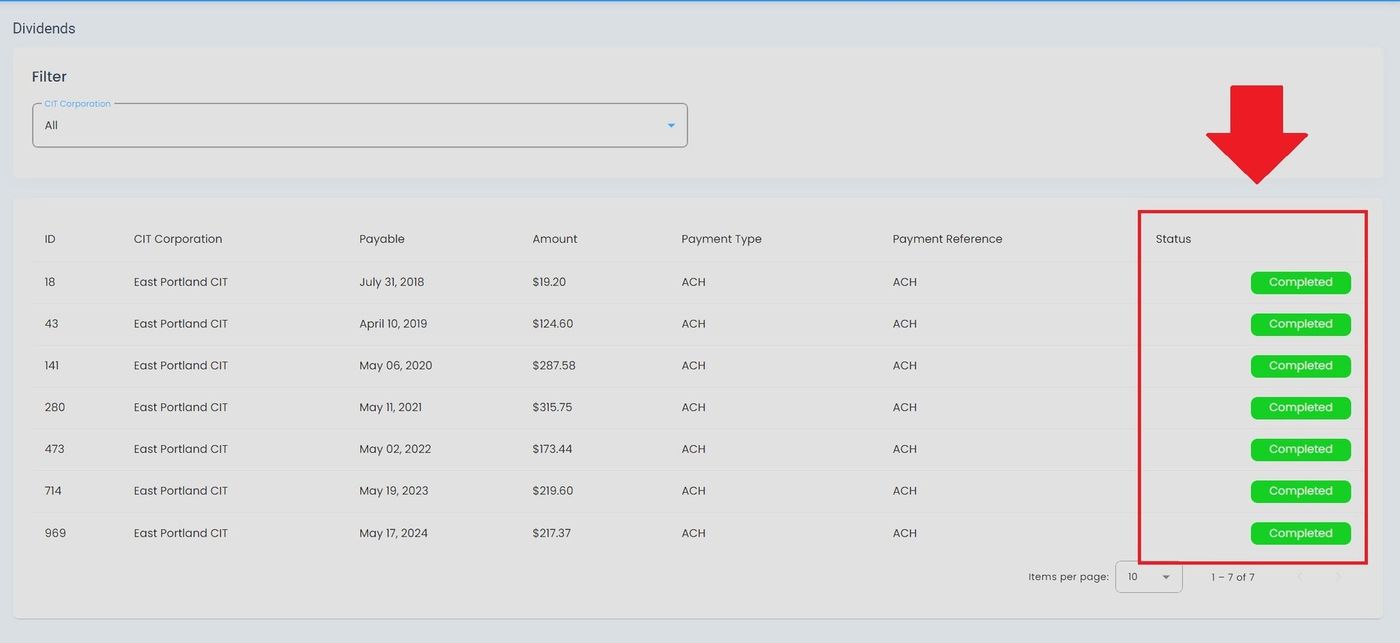Click Completed badge for dividend 969
This screenshot has height=643, width=1400.
pyautogui.click(x=1300, y=534)
